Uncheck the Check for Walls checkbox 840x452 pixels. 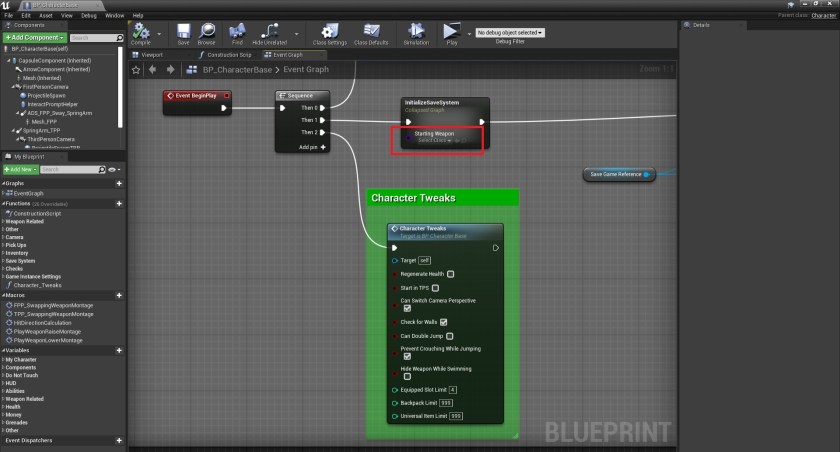(x=443, y=322)
